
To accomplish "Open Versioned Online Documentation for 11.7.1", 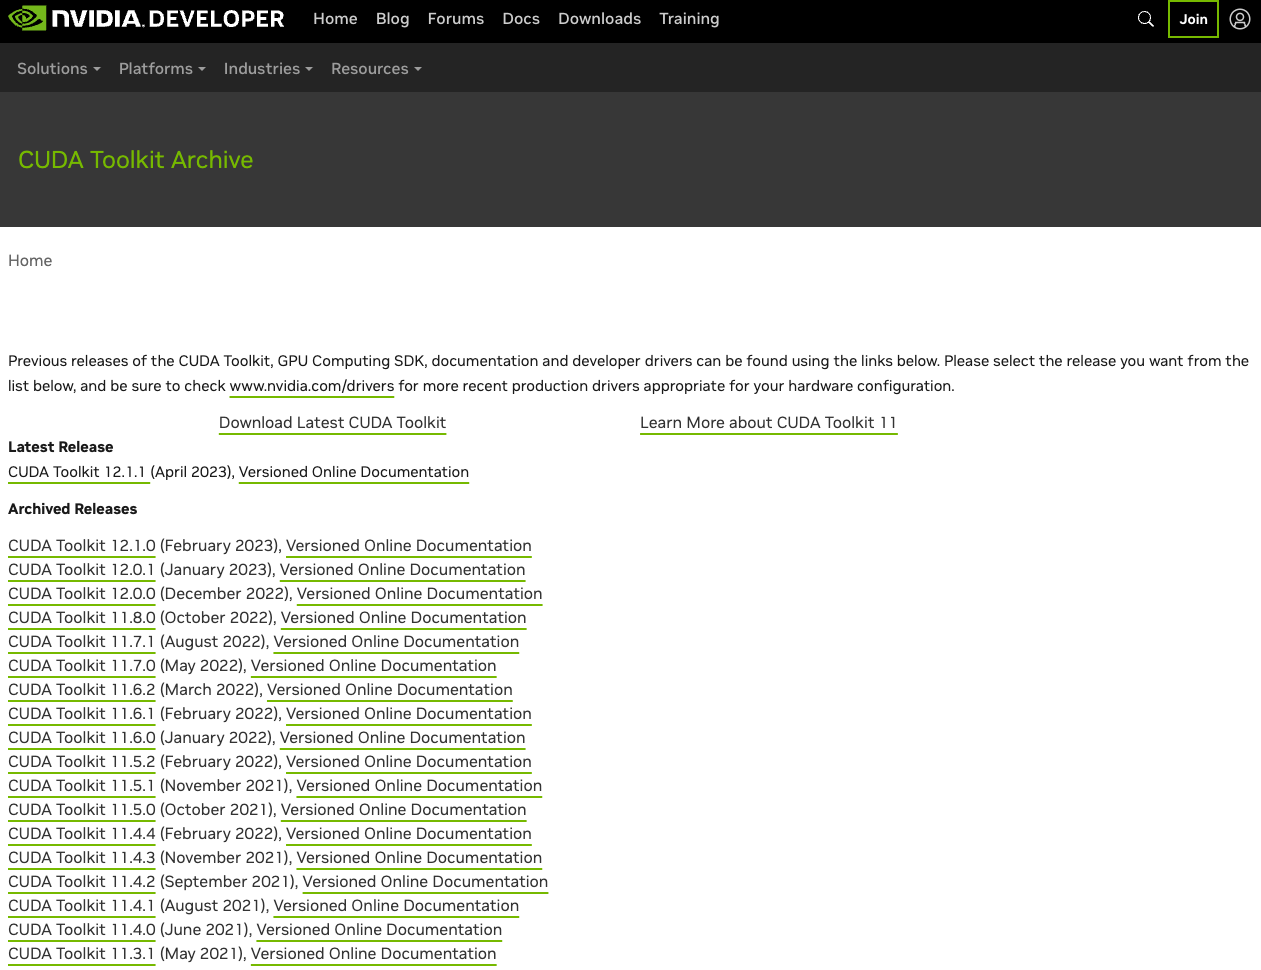I will pos(397,642).
